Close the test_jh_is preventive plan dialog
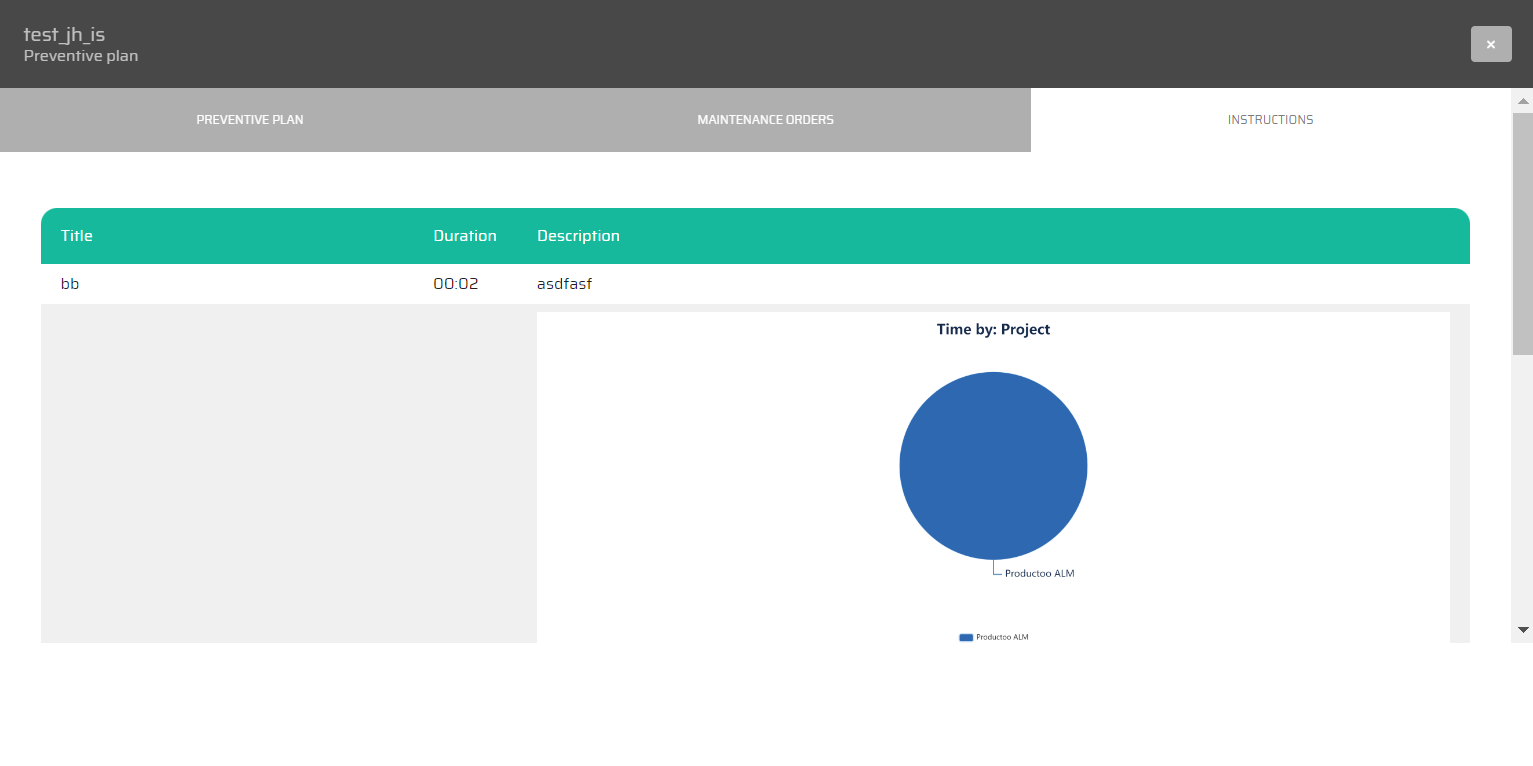This screenshot has height=766, width=1533. click(x=1490, y=44)
